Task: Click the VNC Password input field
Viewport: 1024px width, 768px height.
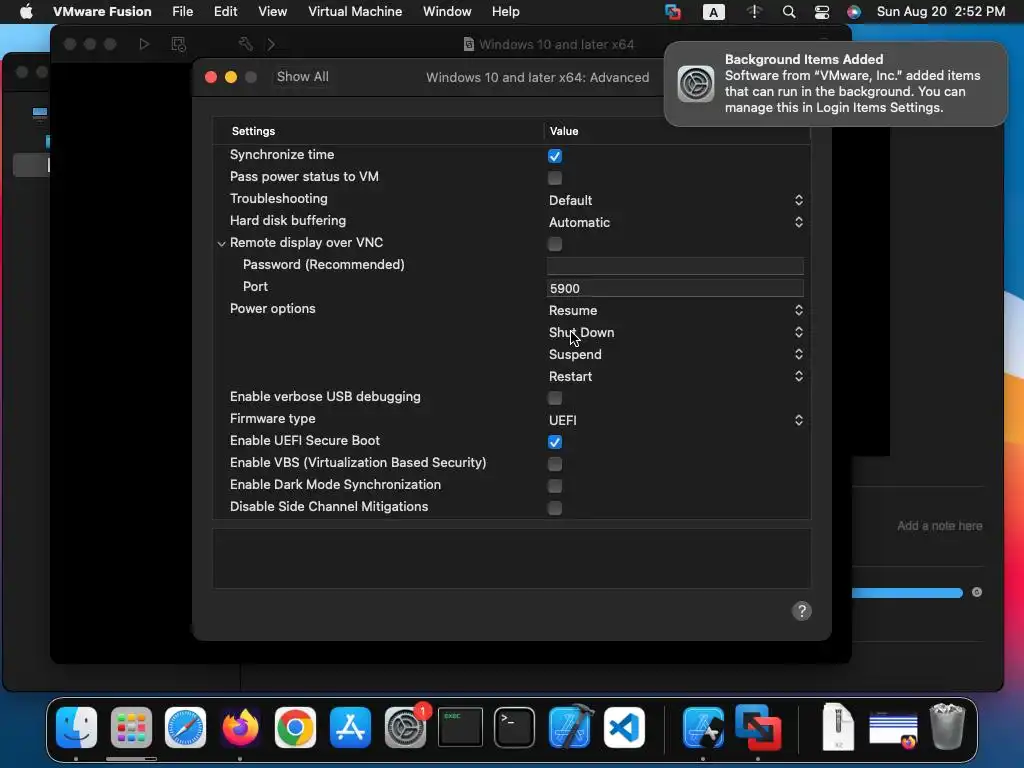Action: (x=675, y=266)
